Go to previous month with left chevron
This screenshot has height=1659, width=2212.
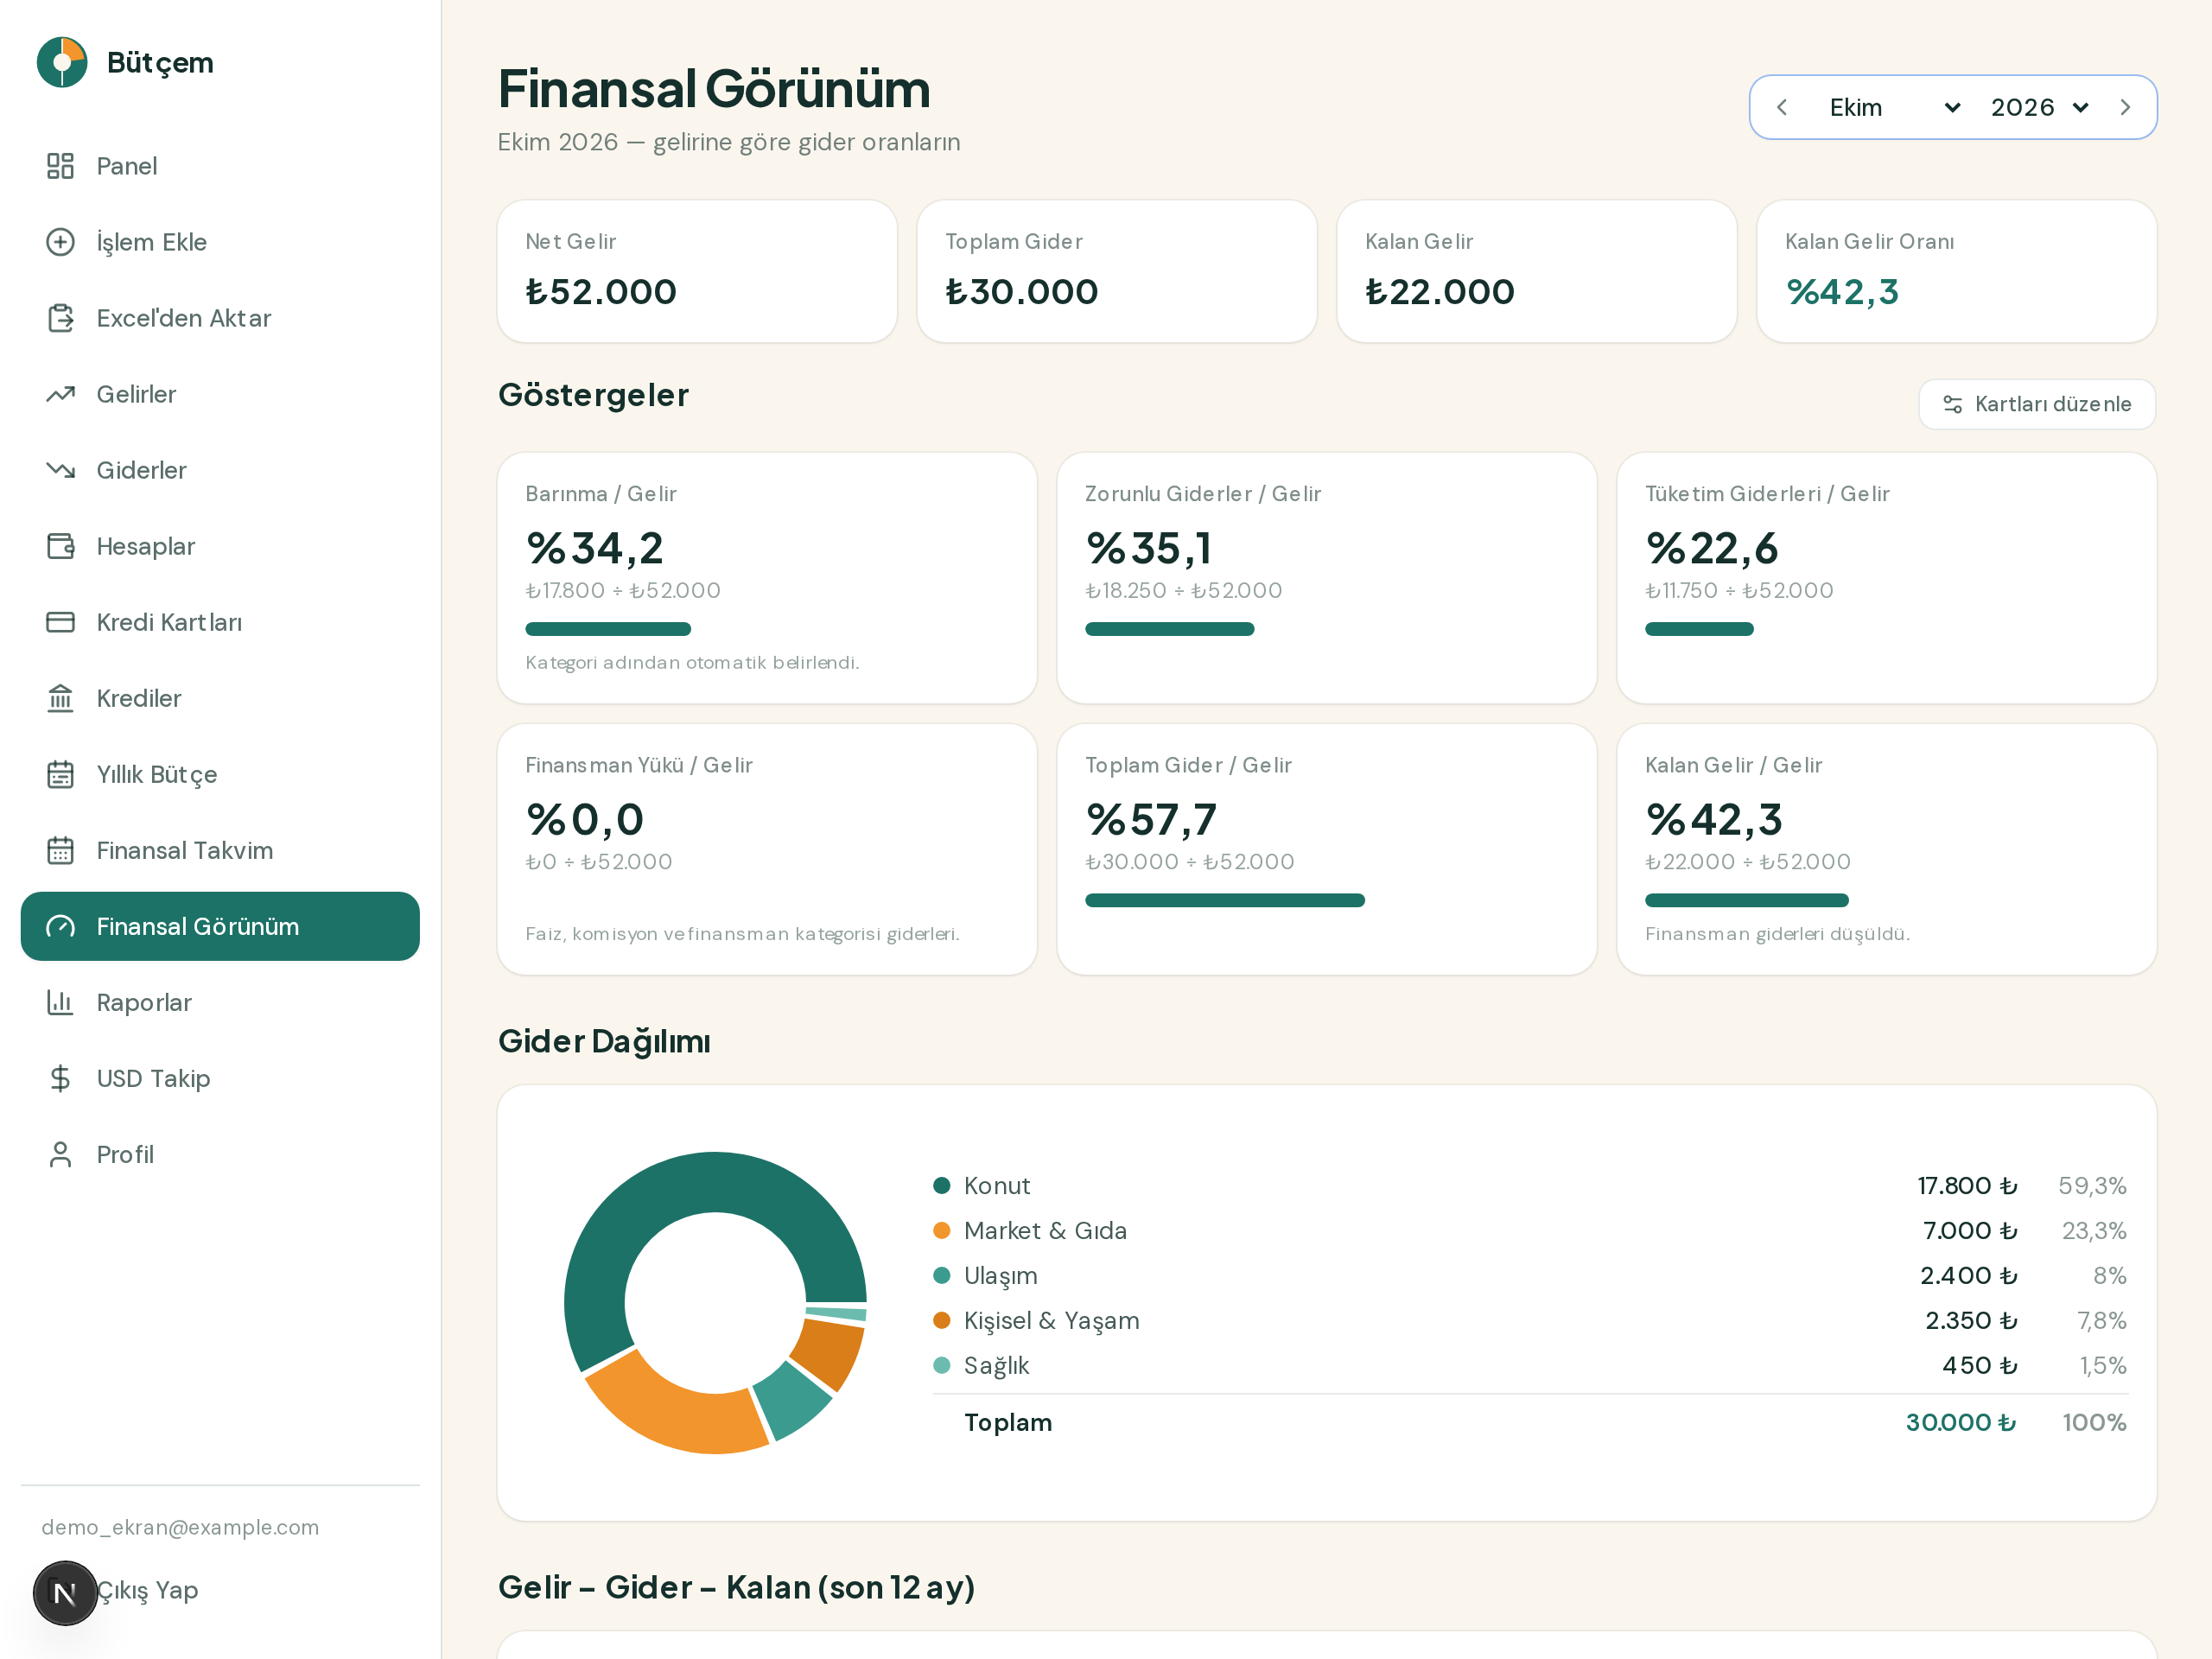(x=1781, y=107)
